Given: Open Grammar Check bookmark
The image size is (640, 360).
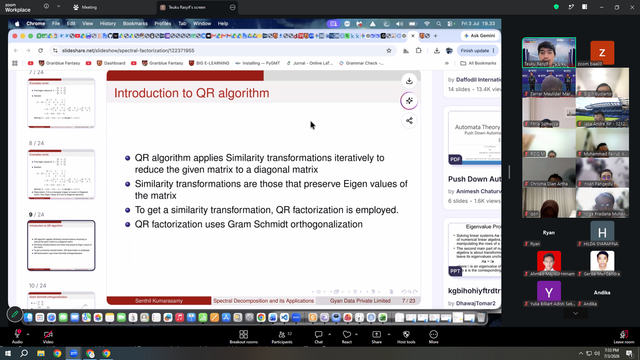Looking at the screenshot, I should (x=361, y=63).
